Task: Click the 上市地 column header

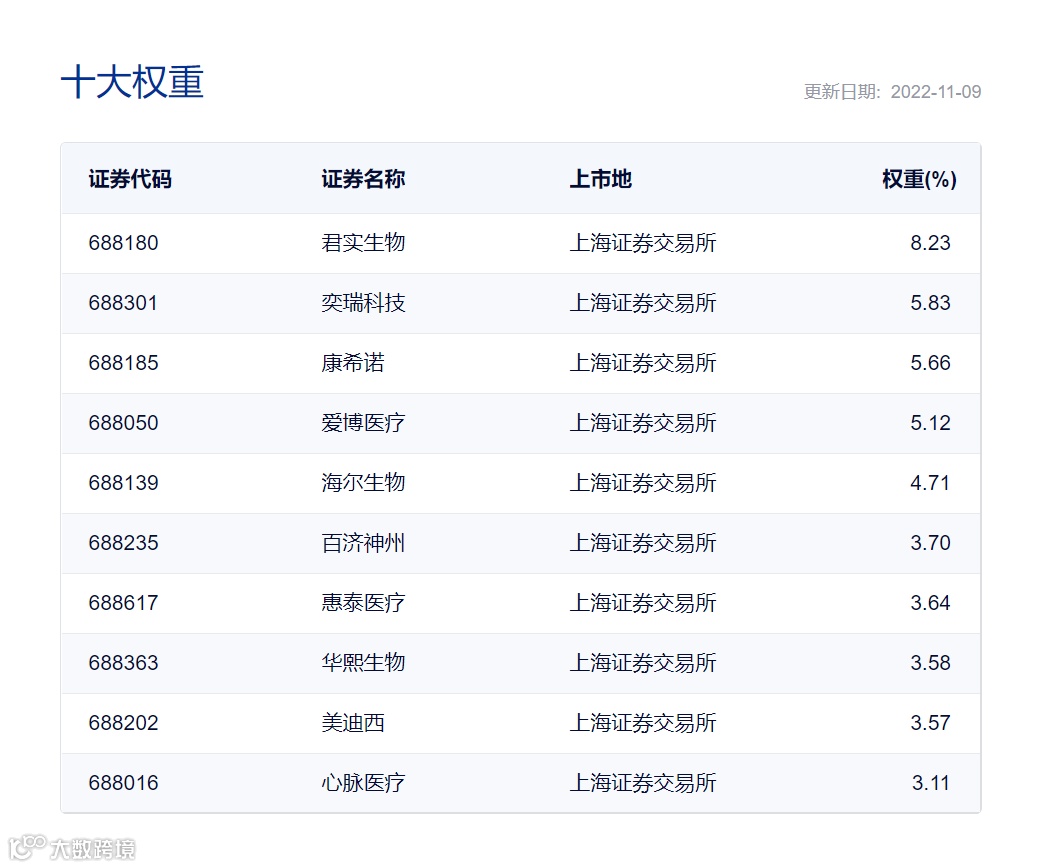Action: point(601,179)
